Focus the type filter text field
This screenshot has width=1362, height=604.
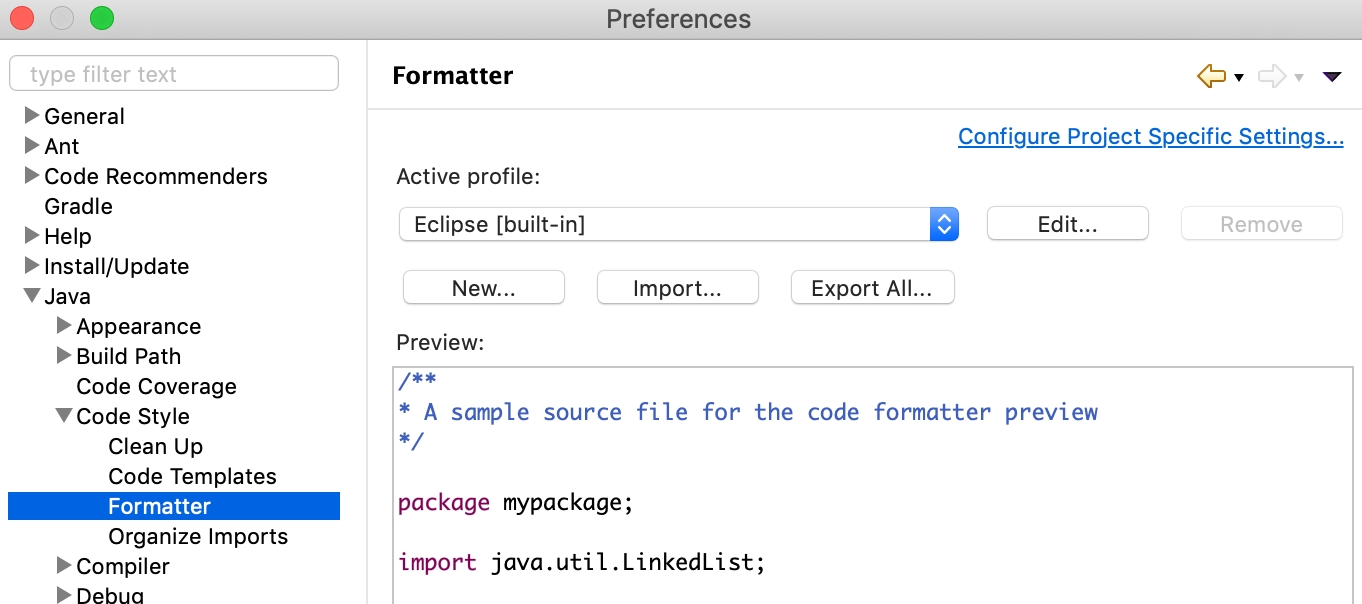pyautogui.click(x=173, y=74)
